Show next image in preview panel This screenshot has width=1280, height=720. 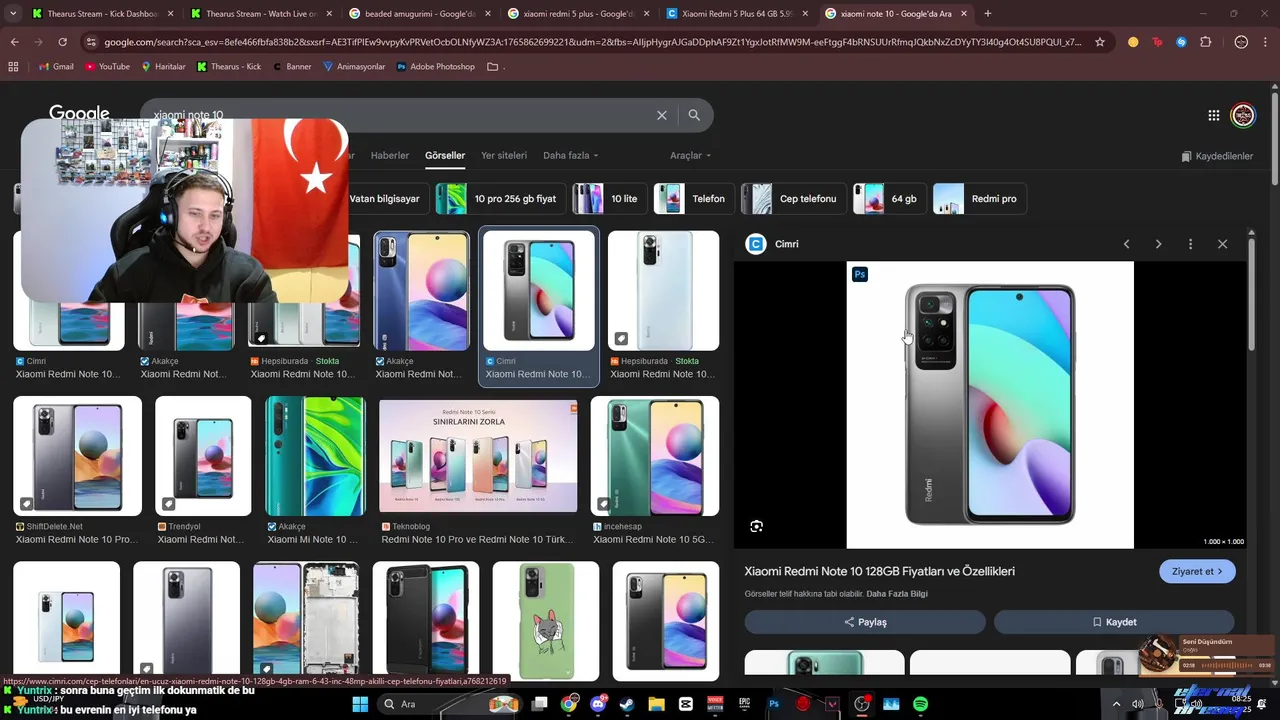pos(1158,244)
